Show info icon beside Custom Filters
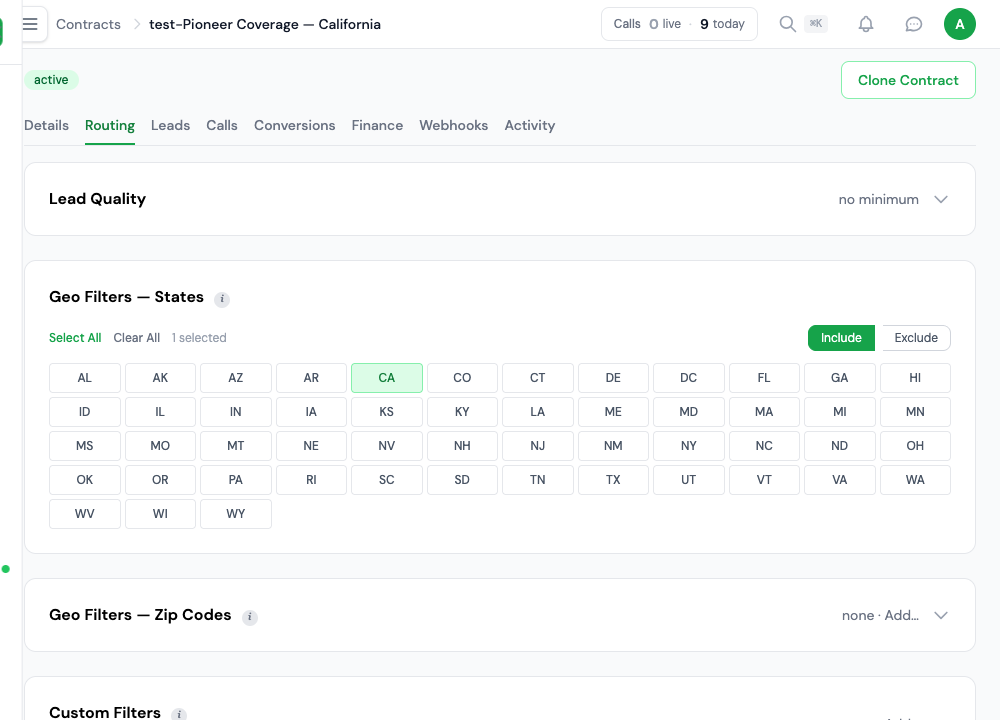The width and height of the screenshot is (1000, 720). [179, 714]
